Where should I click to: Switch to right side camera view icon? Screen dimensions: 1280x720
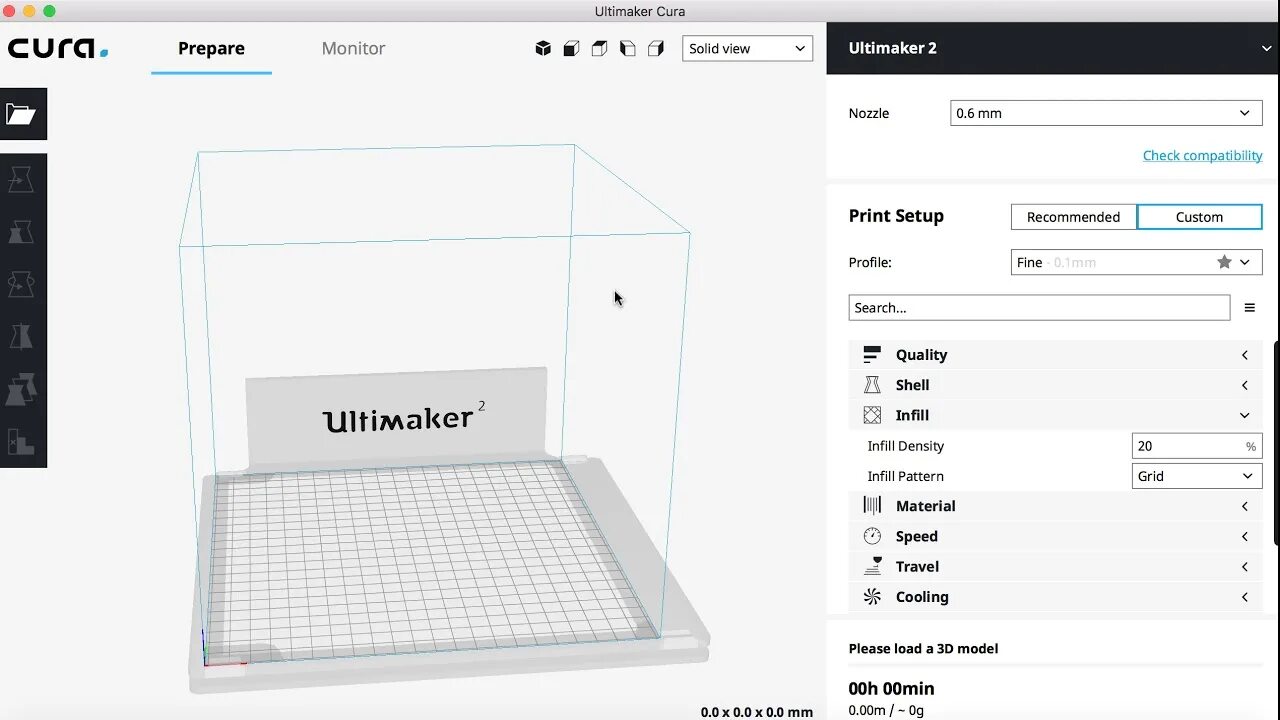point(655,48)
